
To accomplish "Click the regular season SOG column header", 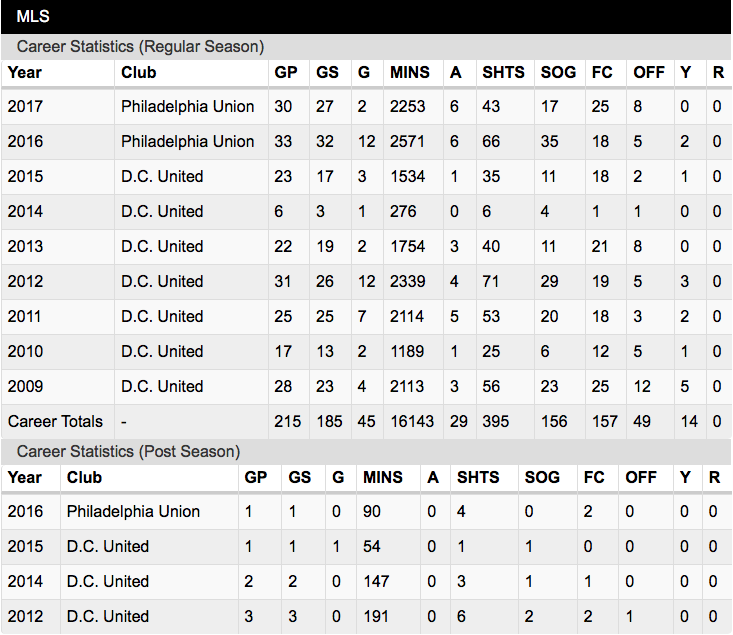I will point(558,72).
